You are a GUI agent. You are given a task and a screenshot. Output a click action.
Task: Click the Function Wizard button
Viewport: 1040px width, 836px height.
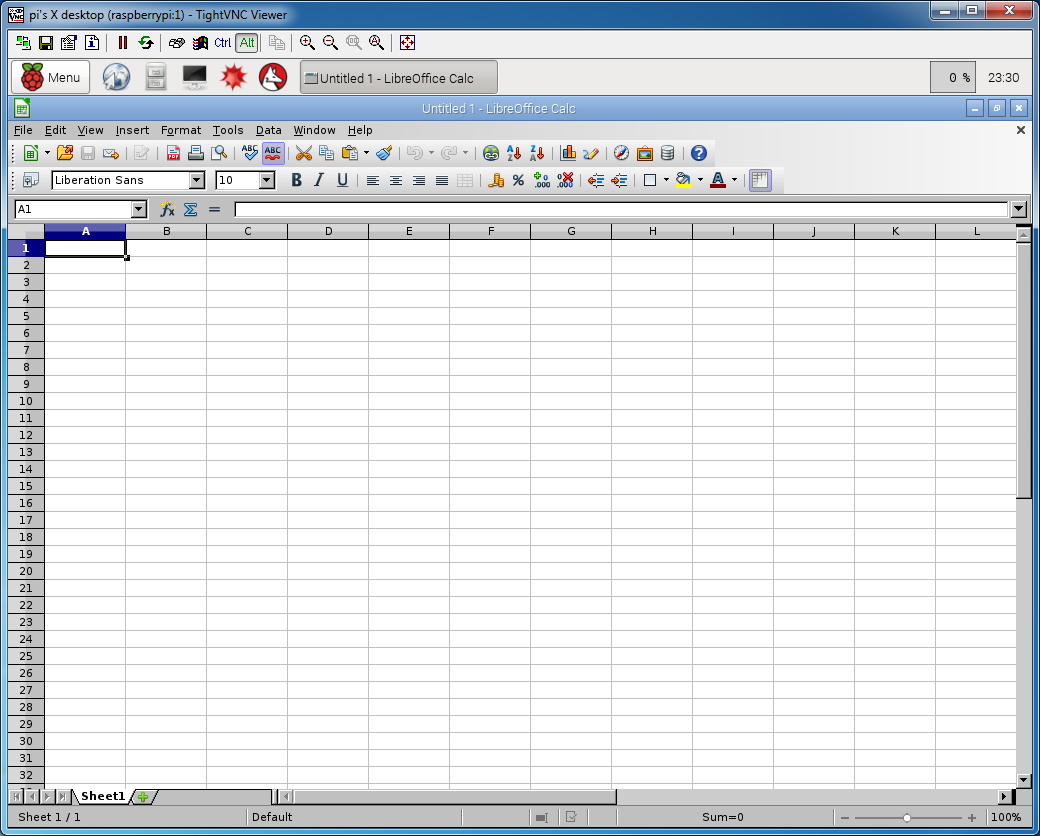pos(167,210)
